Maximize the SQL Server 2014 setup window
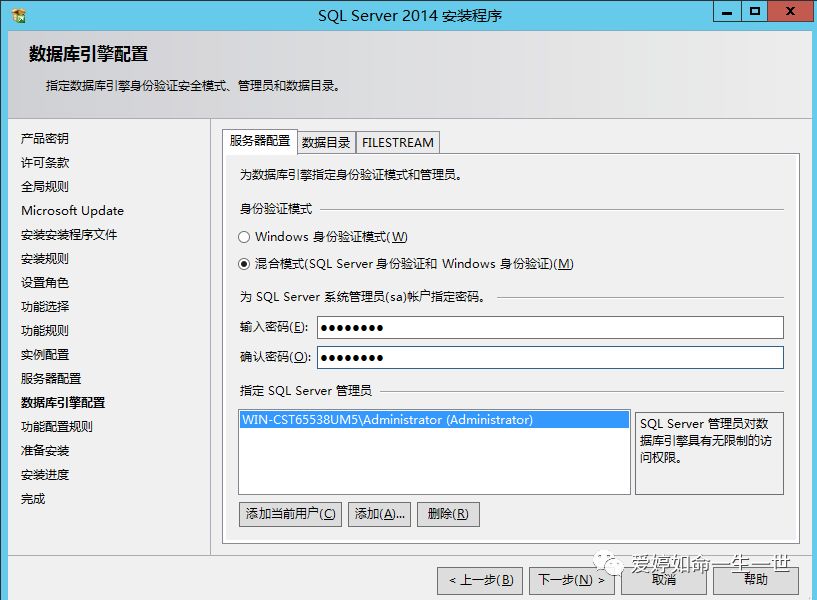Screen dimensions: 817x600 (x=754, y=11)
